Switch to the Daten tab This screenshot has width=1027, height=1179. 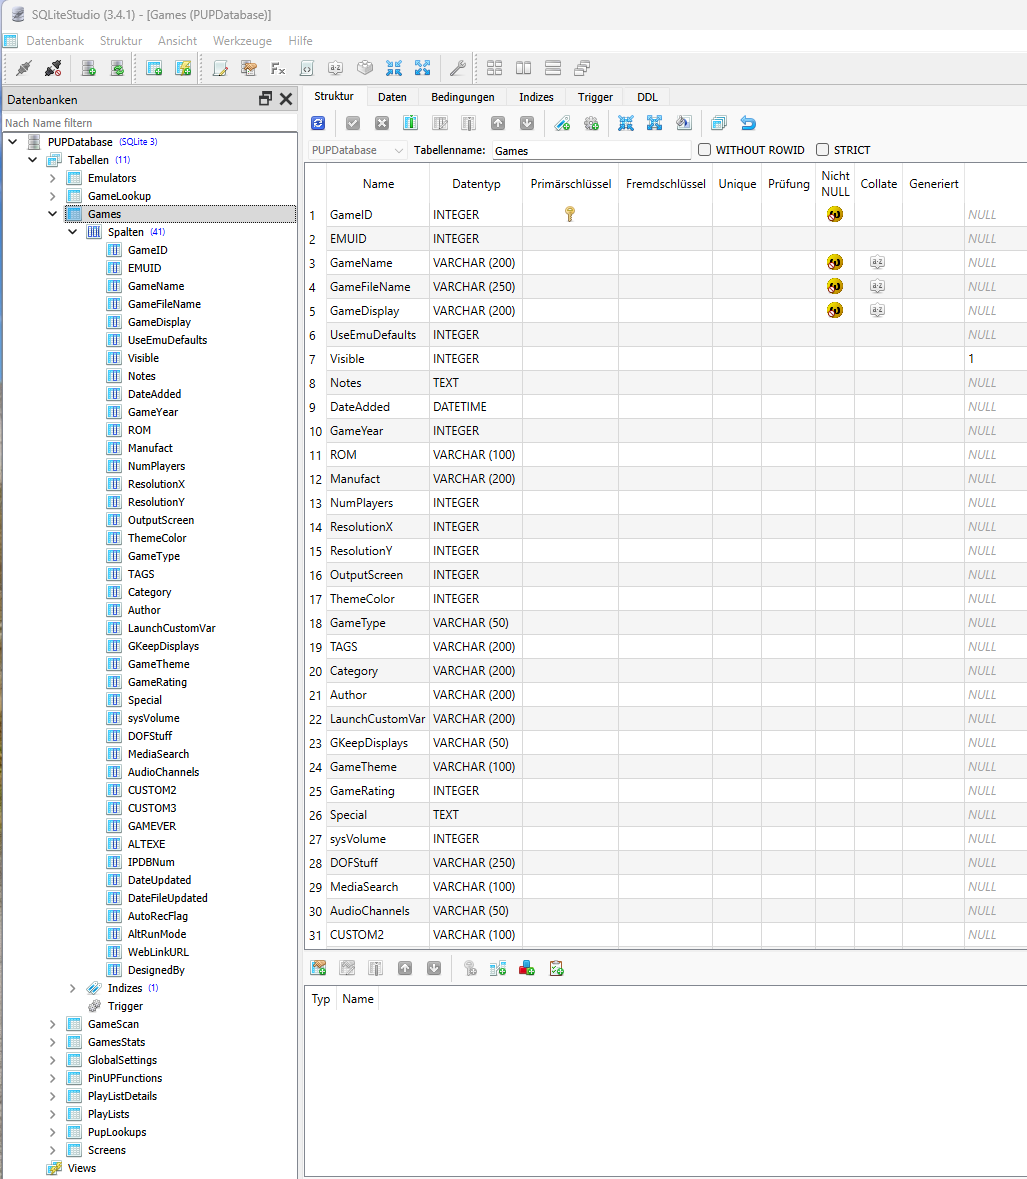(392, 97)
